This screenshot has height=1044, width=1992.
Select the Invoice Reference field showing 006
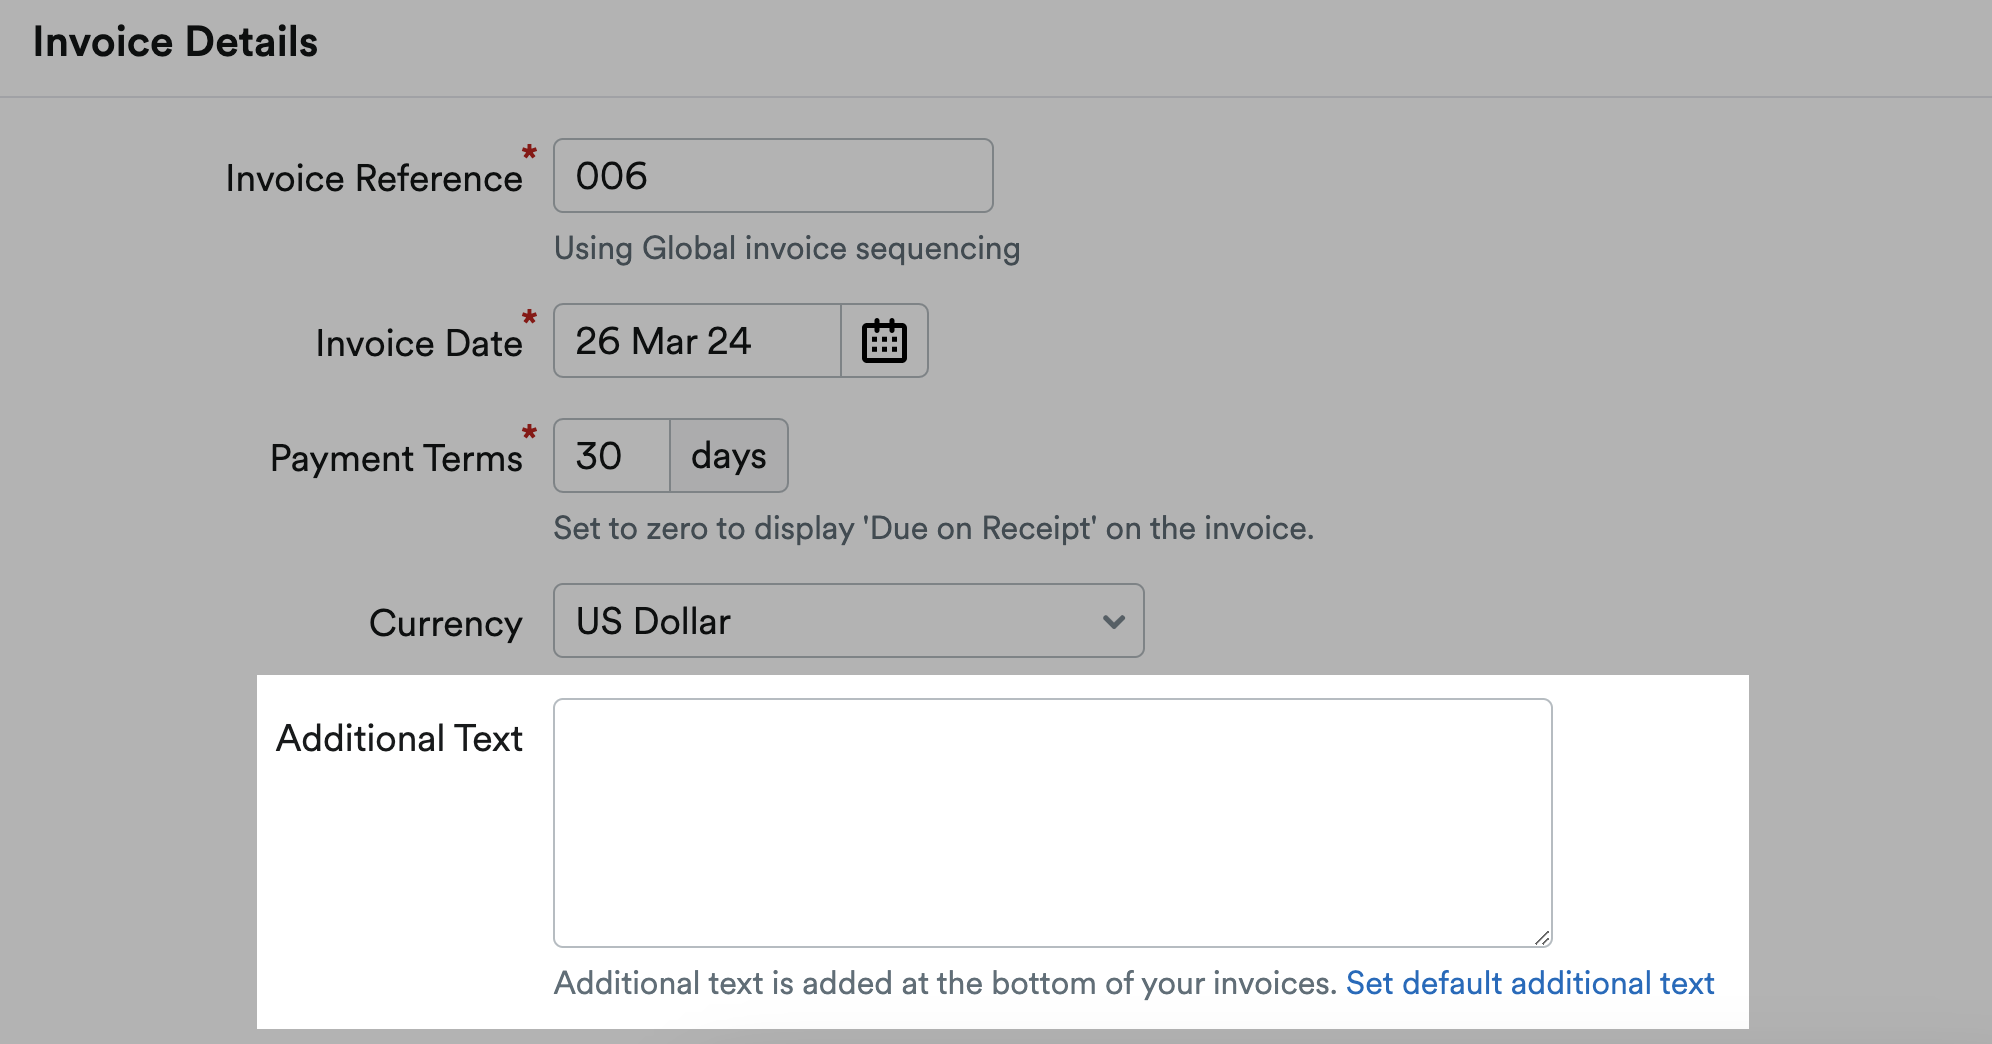(x=772, y=175)
